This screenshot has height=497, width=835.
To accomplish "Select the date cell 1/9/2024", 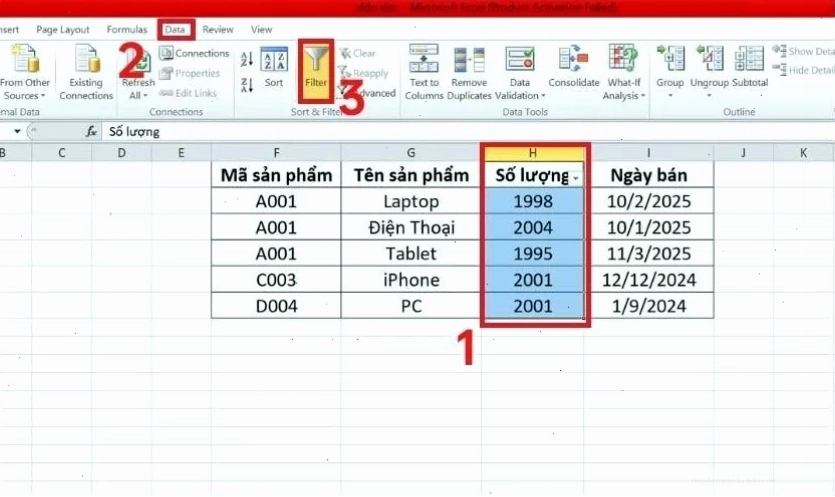I will click(x=648, y=306).
